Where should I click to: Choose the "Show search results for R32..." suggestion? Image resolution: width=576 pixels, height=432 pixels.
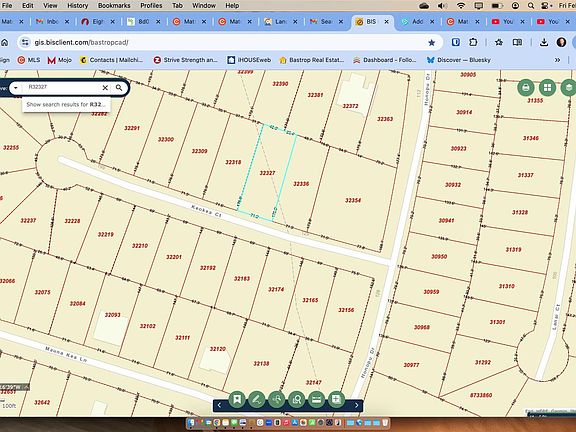(x=66, y=104)
